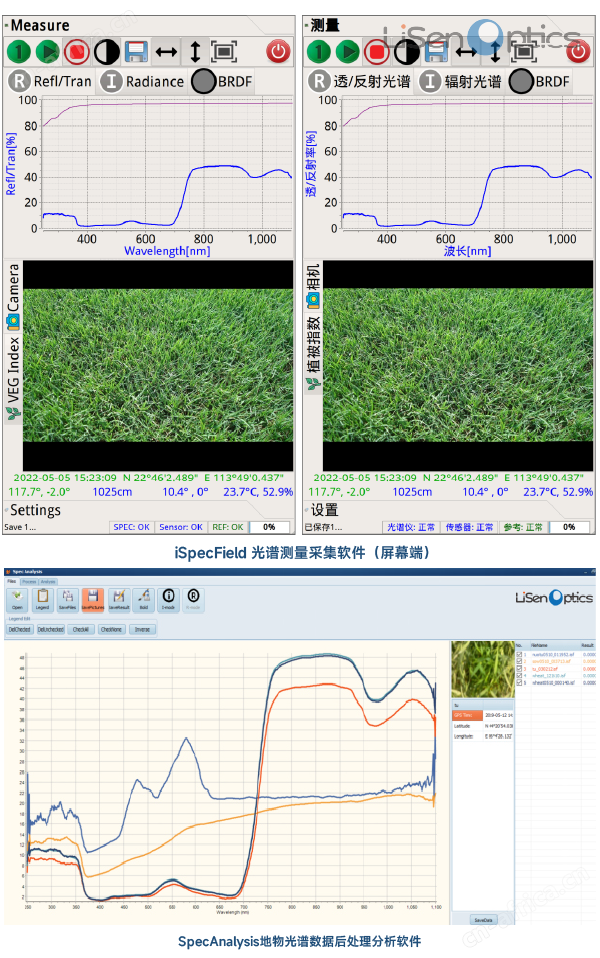Toggle the I-mode icon
This screenshot has height=958, width=600.
point(169,599)
